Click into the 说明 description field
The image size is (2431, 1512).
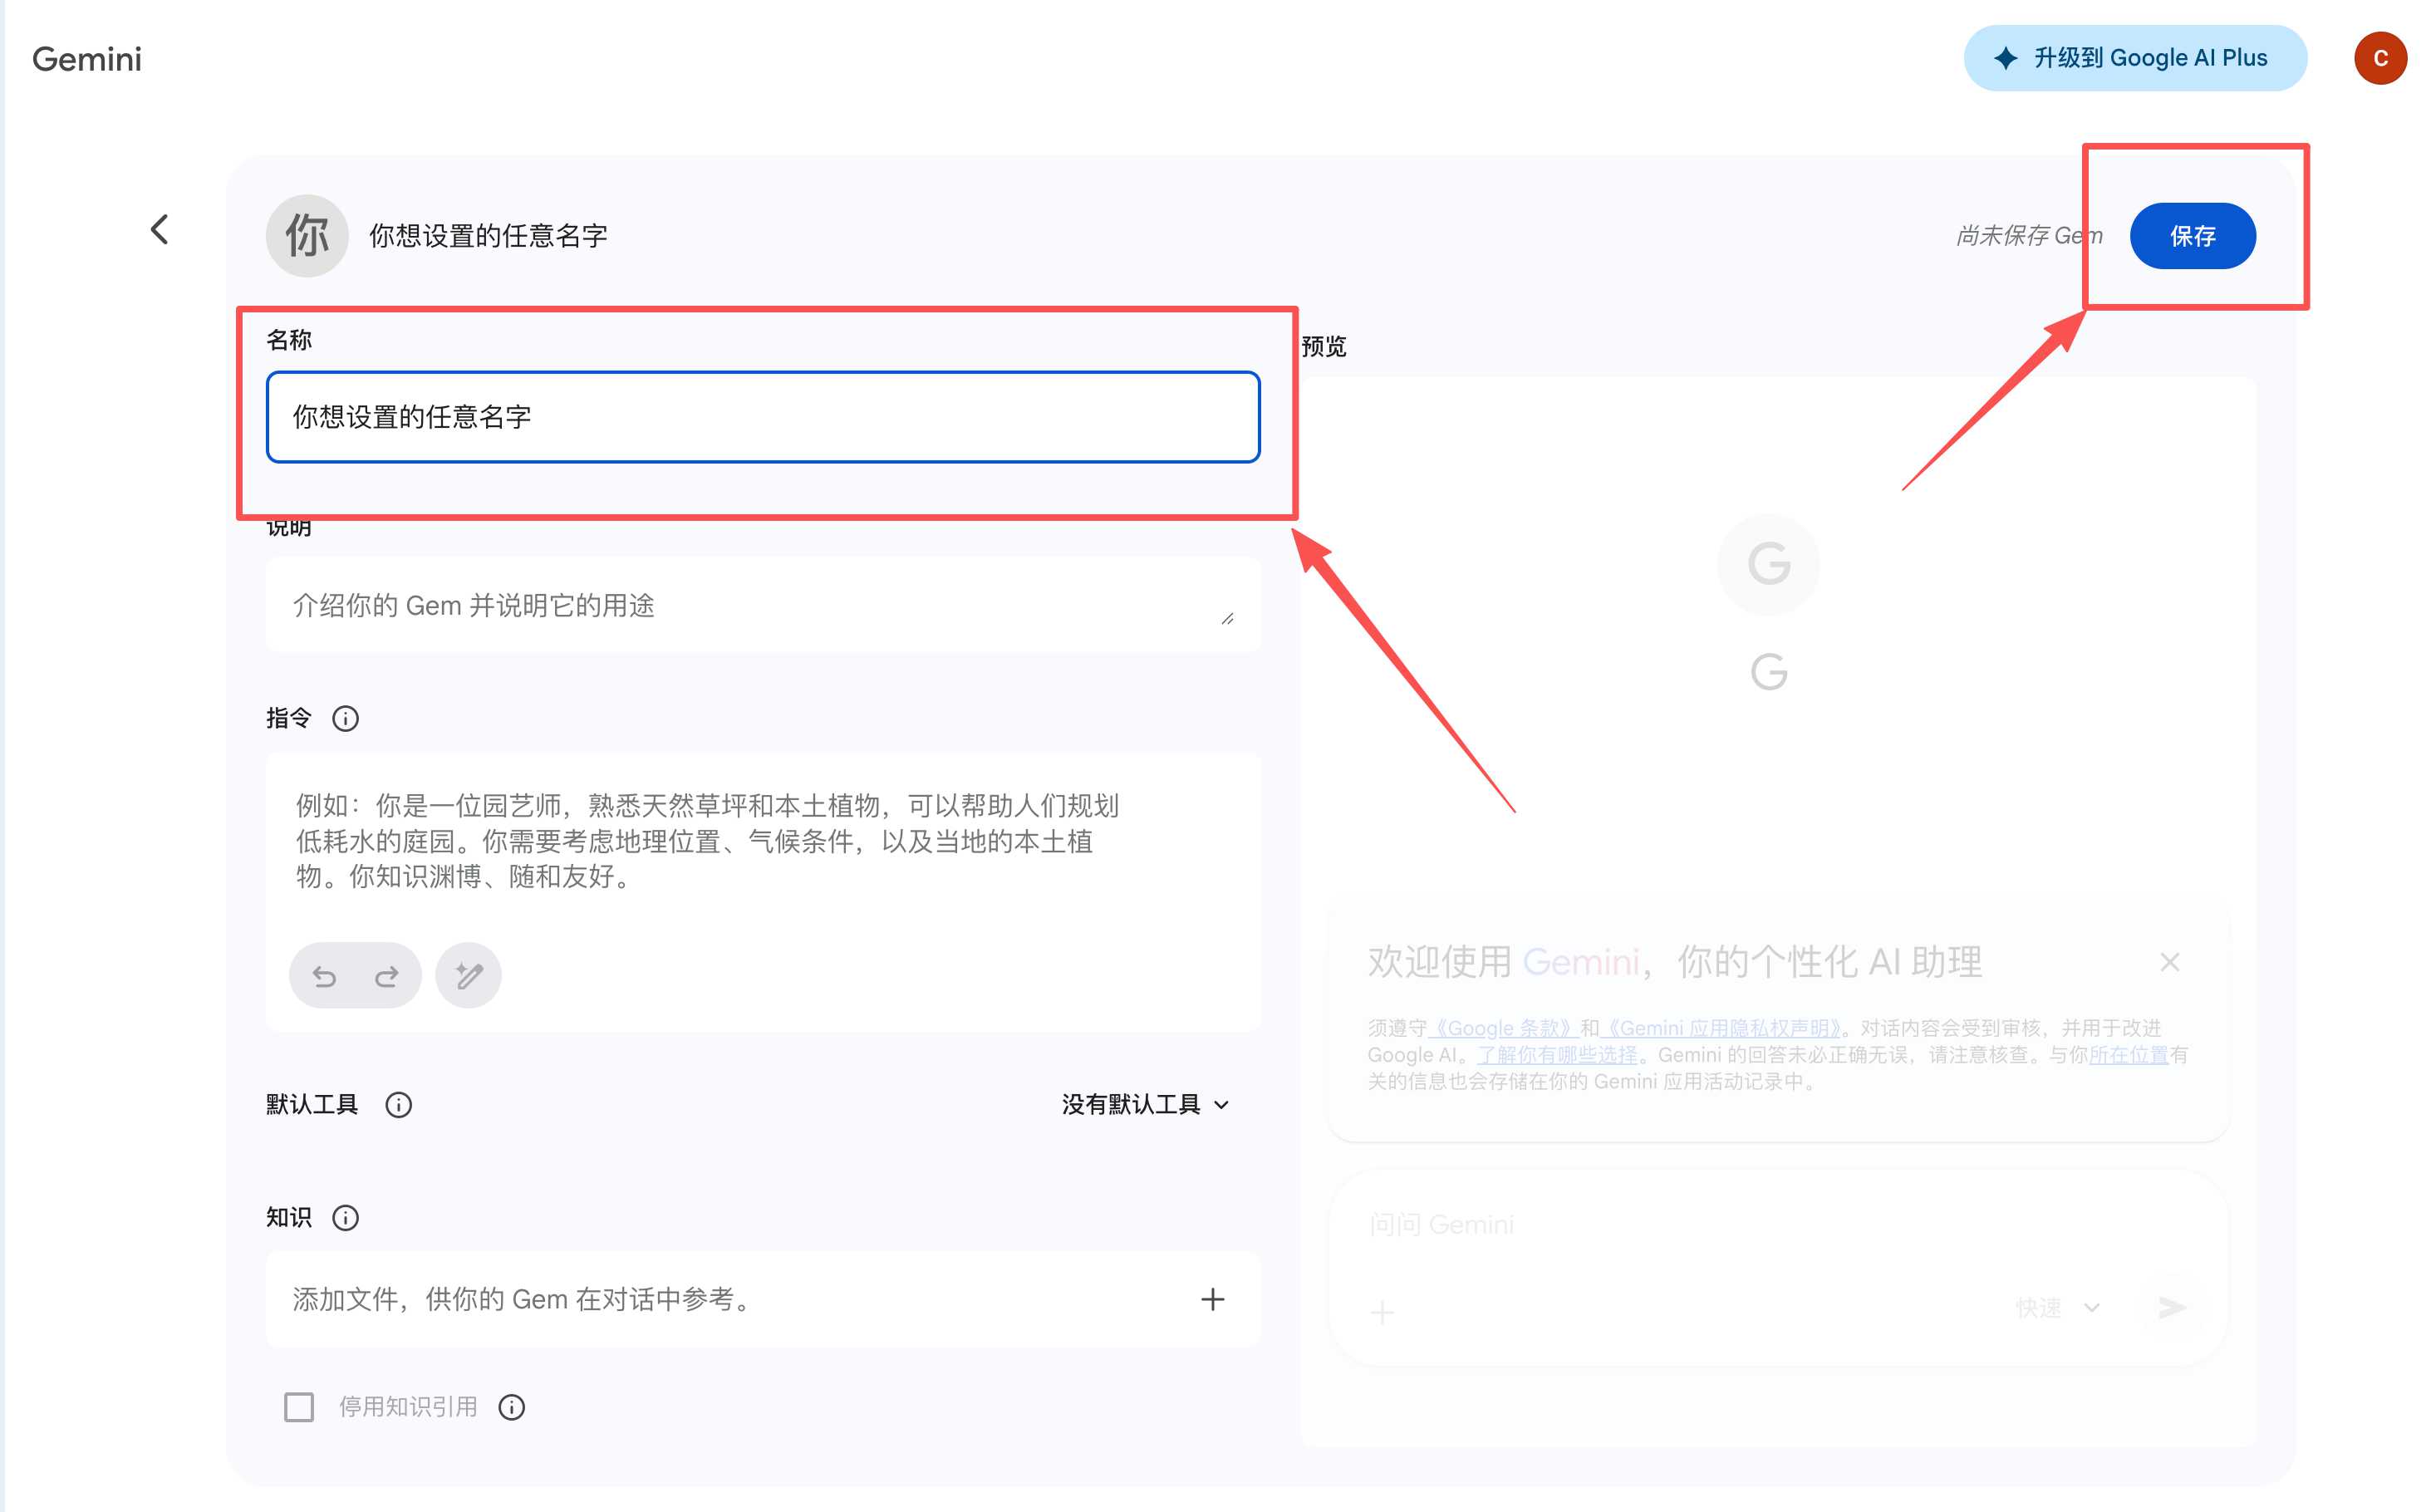(763, 605)
